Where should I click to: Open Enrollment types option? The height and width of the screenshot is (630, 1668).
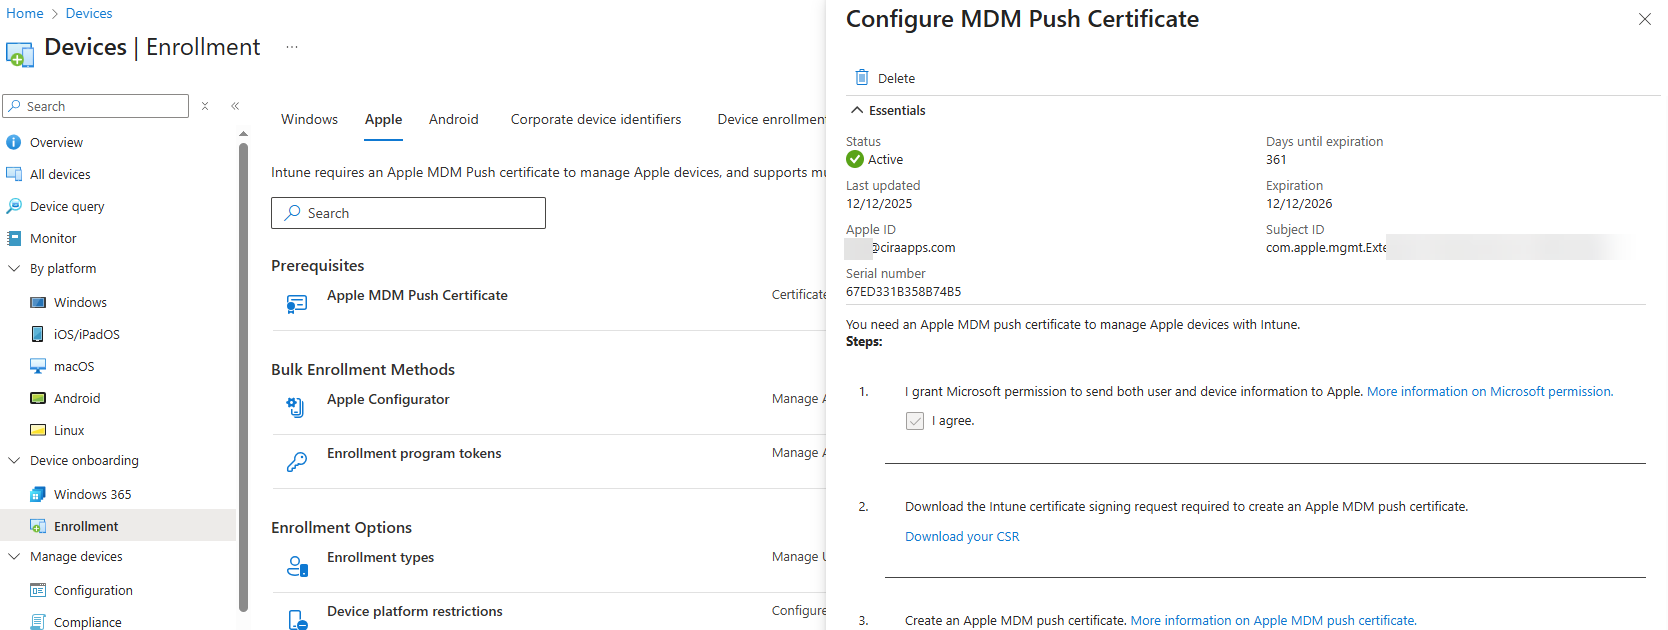tap(380, 557)
